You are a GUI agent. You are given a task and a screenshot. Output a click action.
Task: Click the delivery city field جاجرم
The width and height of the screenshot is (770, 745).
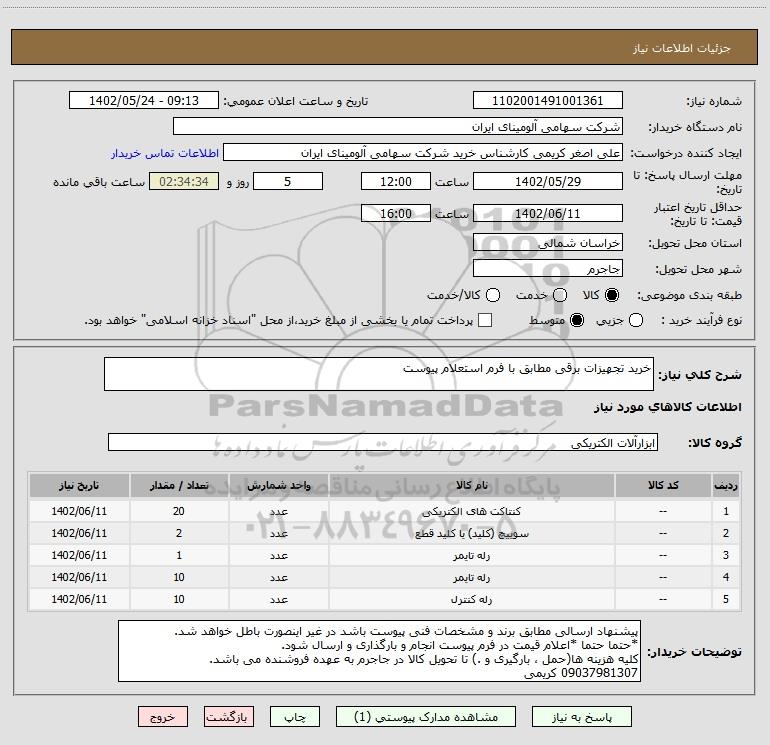point(548,268)
